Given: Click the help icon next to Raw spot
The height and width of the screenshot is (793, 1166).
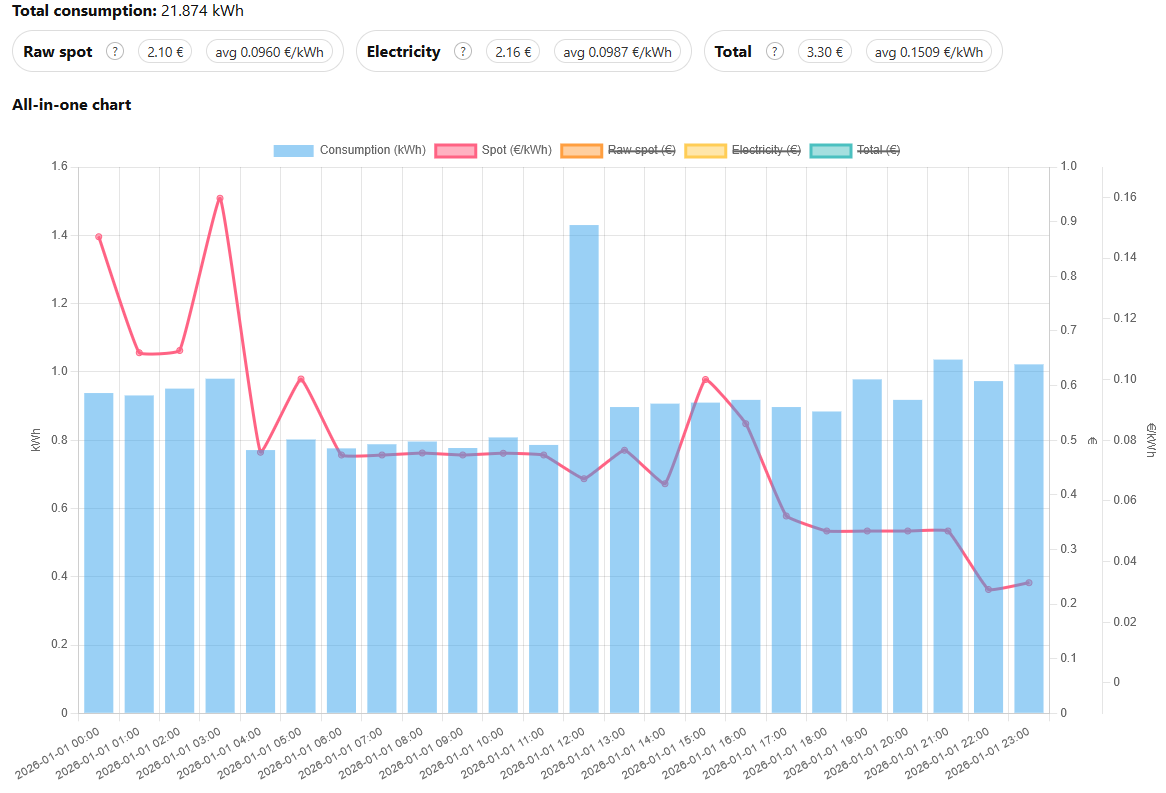Looking at the screenshot, I should coord(115,52).
